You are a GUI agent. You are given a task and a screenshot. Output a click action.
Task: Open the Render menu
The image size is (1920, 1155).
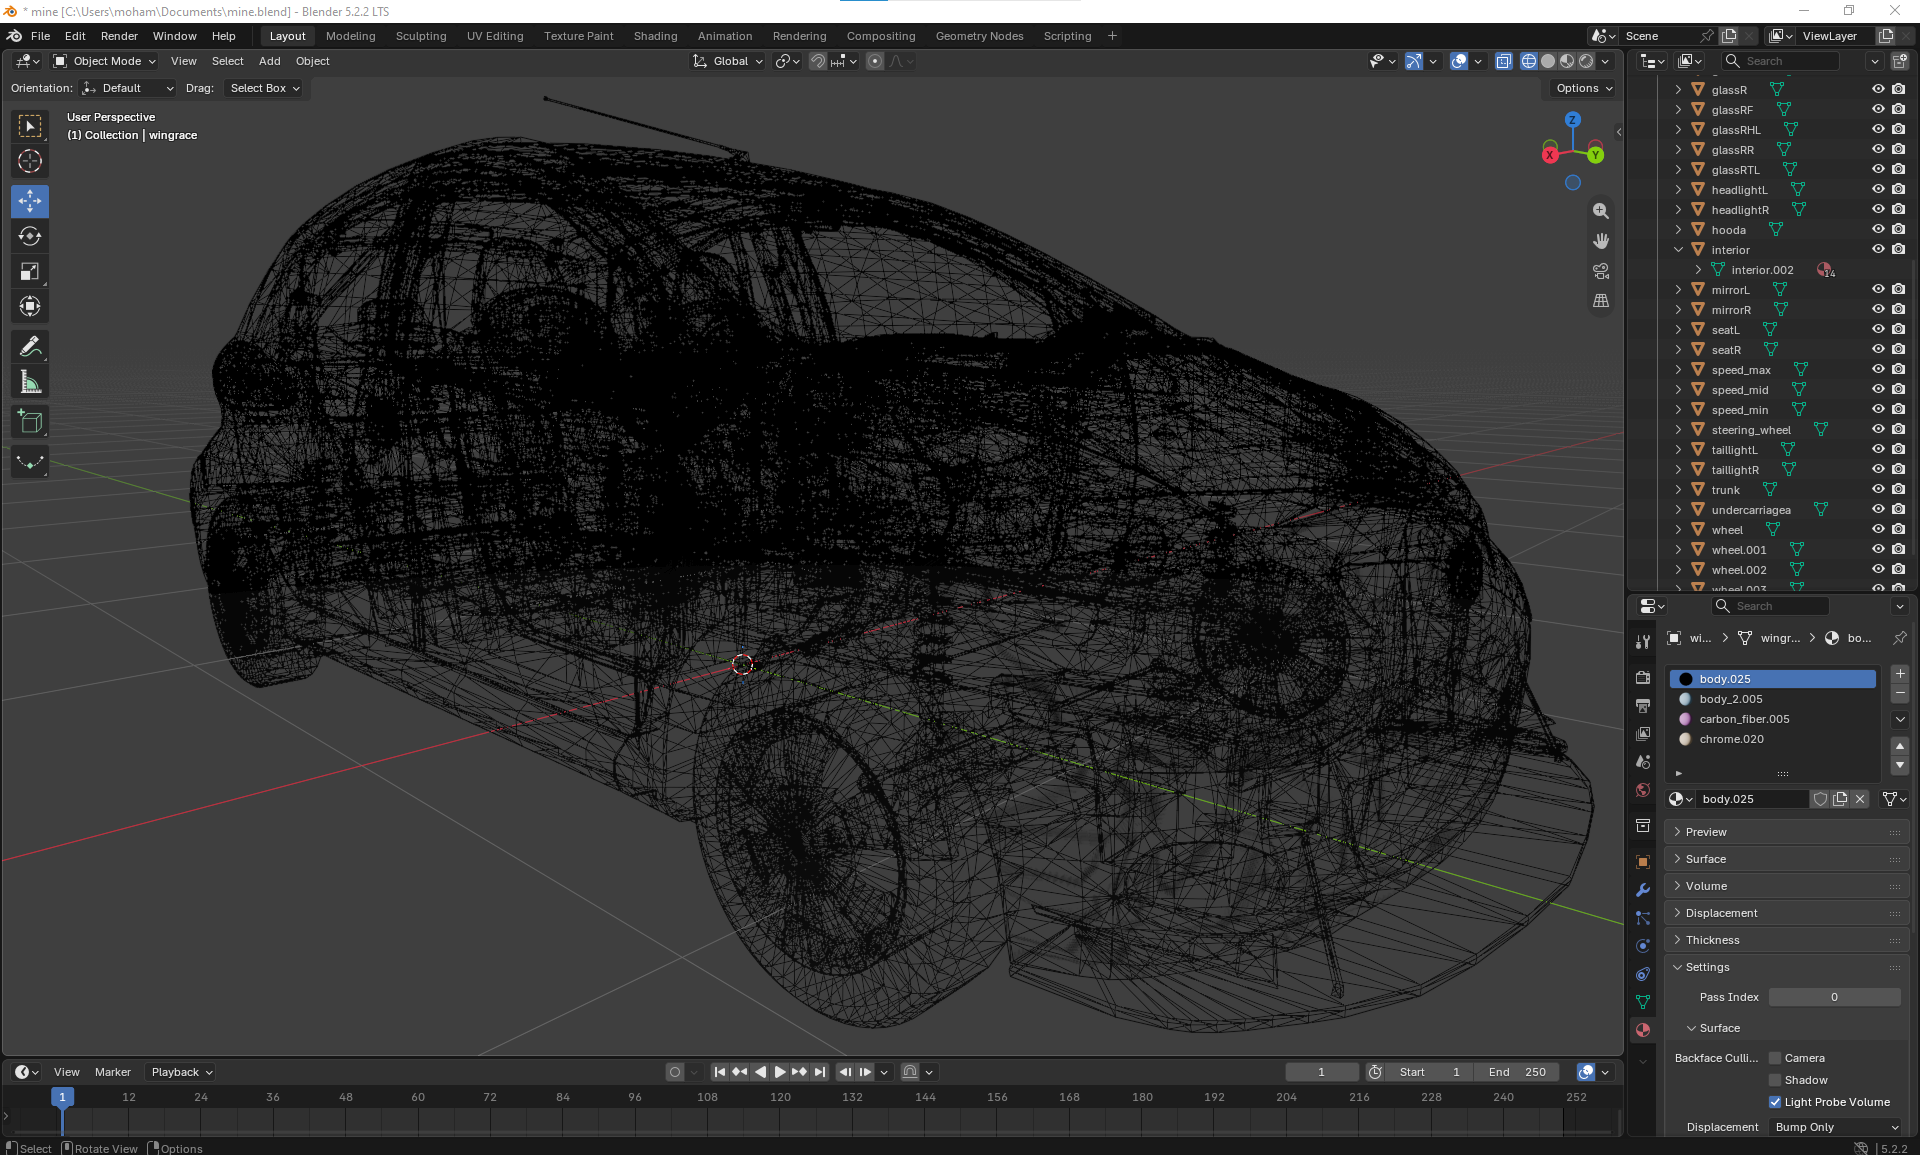pos(119,36)
